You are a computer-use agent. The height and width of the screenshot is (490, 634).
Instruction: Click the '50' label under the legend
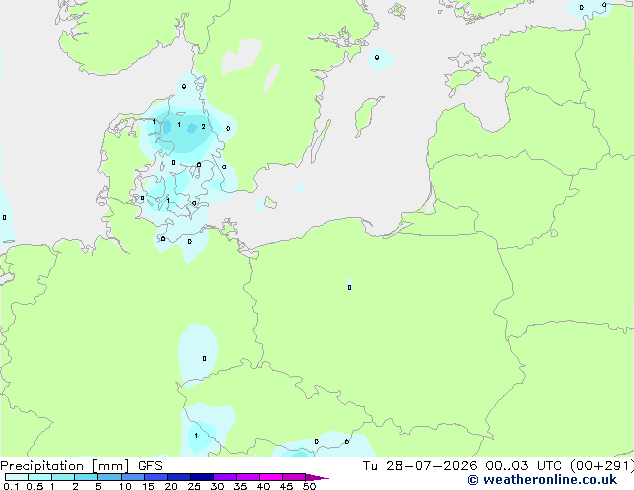[x=310, y=486]
